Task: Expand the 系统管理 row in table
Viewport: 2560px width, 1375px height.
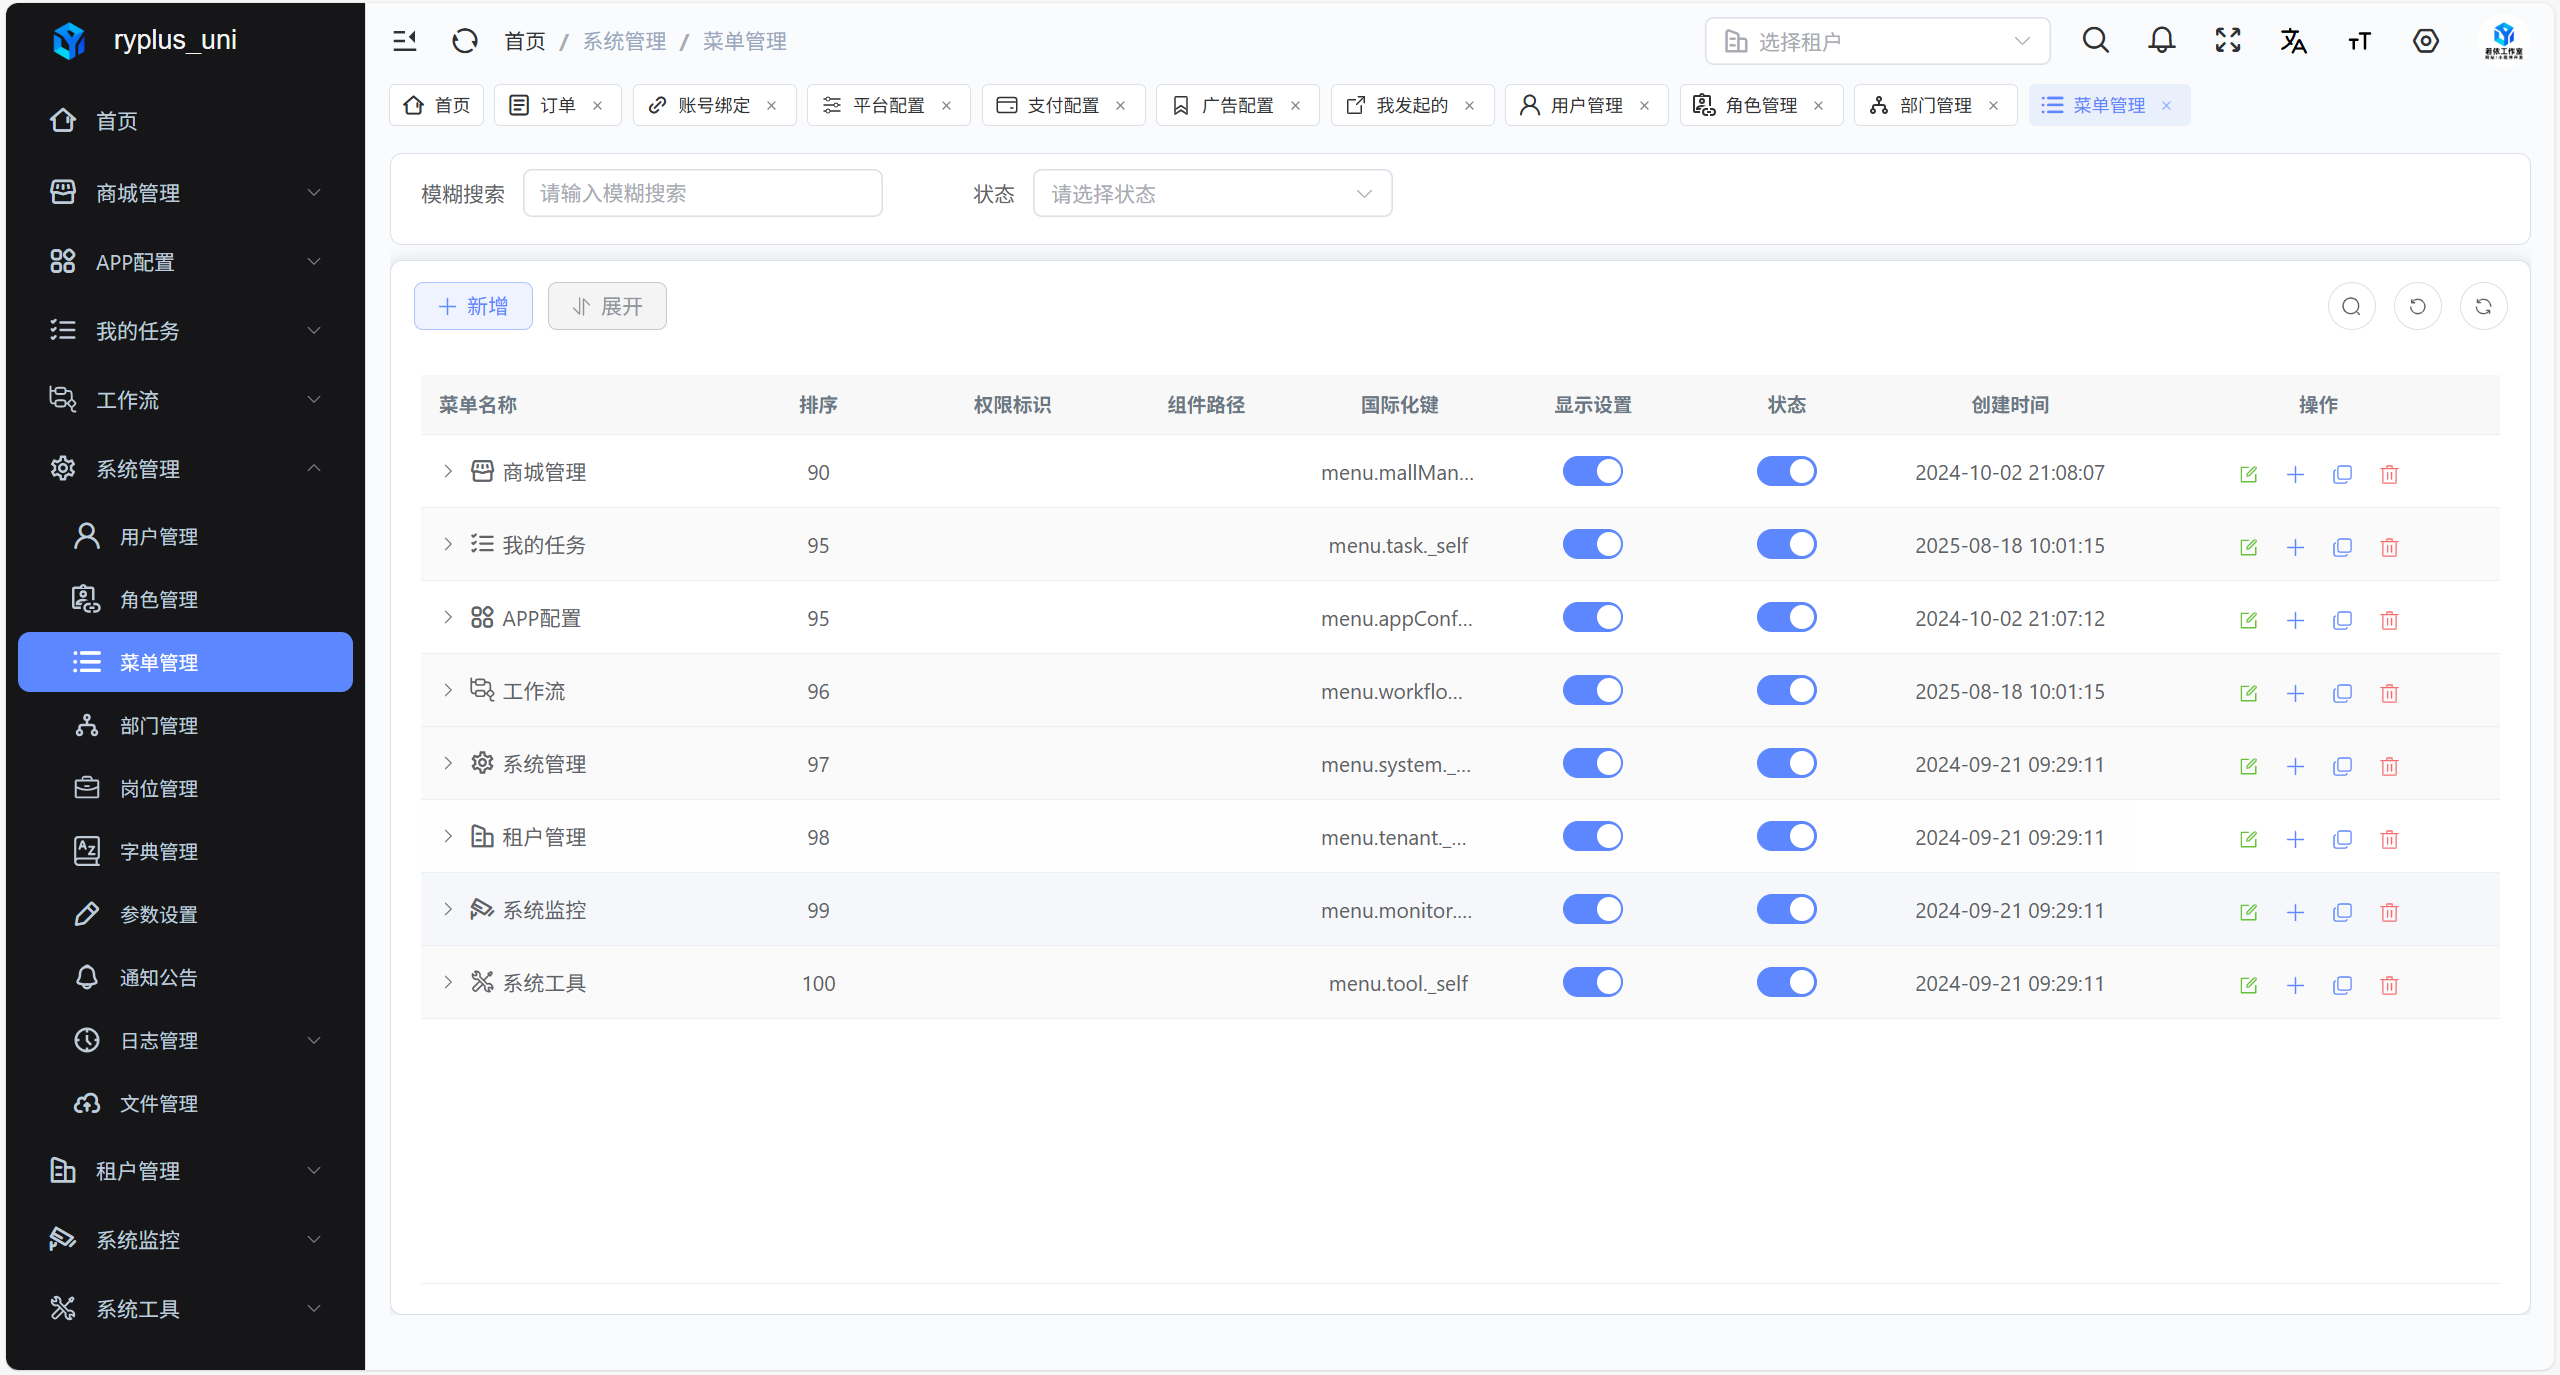Action: coord(448,763)
